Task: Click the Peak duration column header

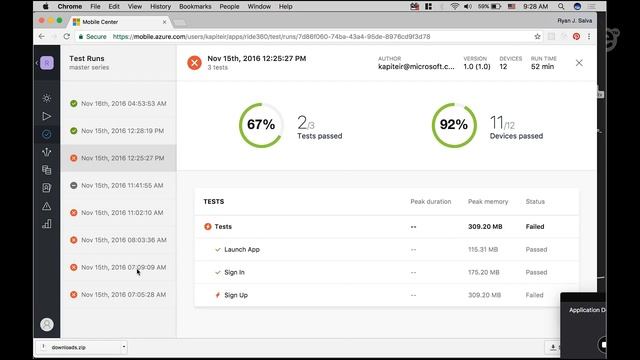Action: (x=431, y=202)
